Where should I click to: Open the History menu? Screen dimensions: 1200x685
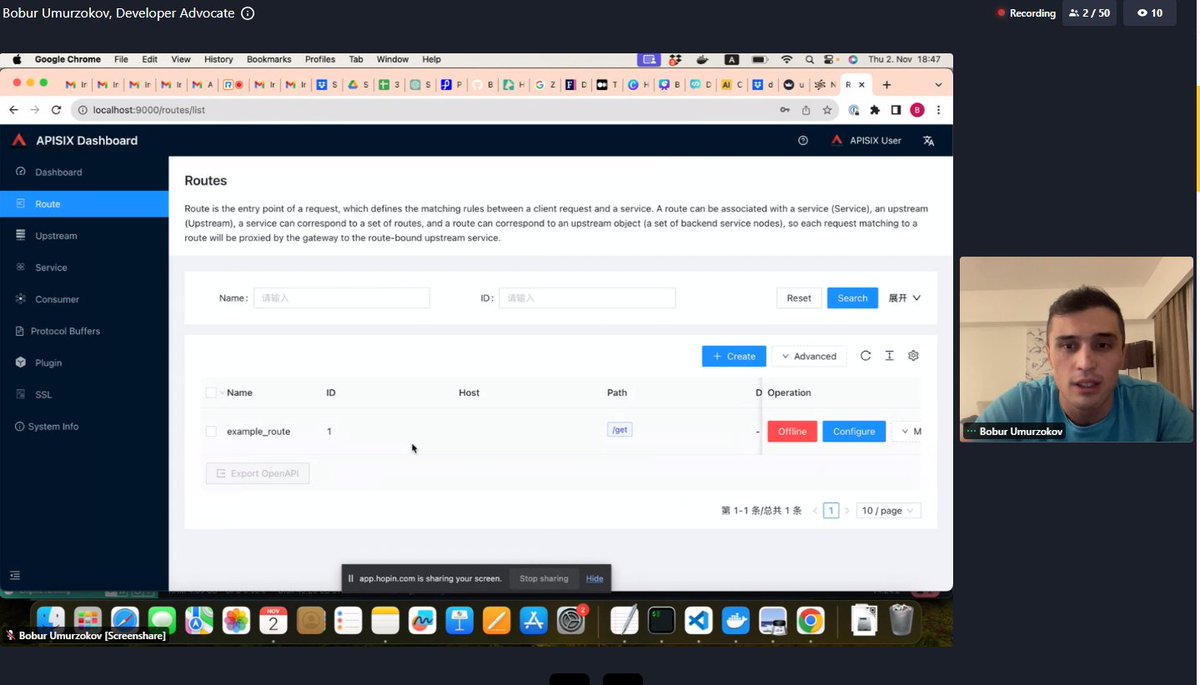point(218,60)
